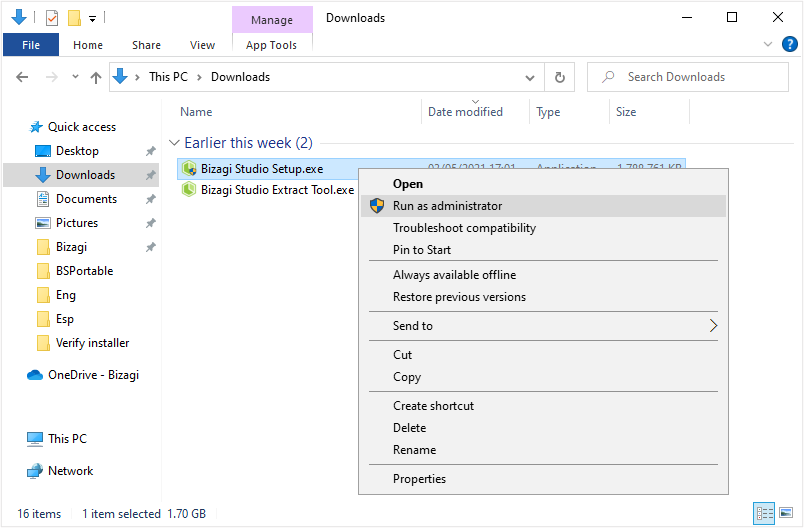Refresh the Downloads folder view
This screenshot has width=804, height=528.
[559, 77]
